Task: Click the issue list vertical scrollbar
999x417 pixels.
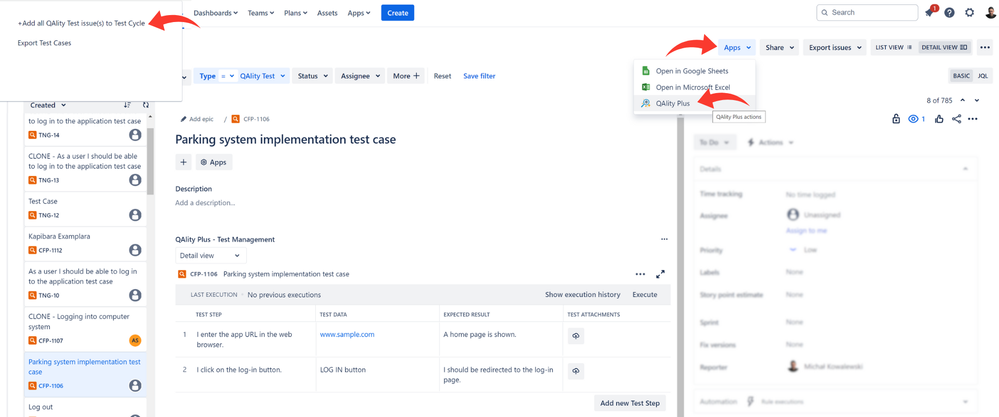Action: [150, 160]
